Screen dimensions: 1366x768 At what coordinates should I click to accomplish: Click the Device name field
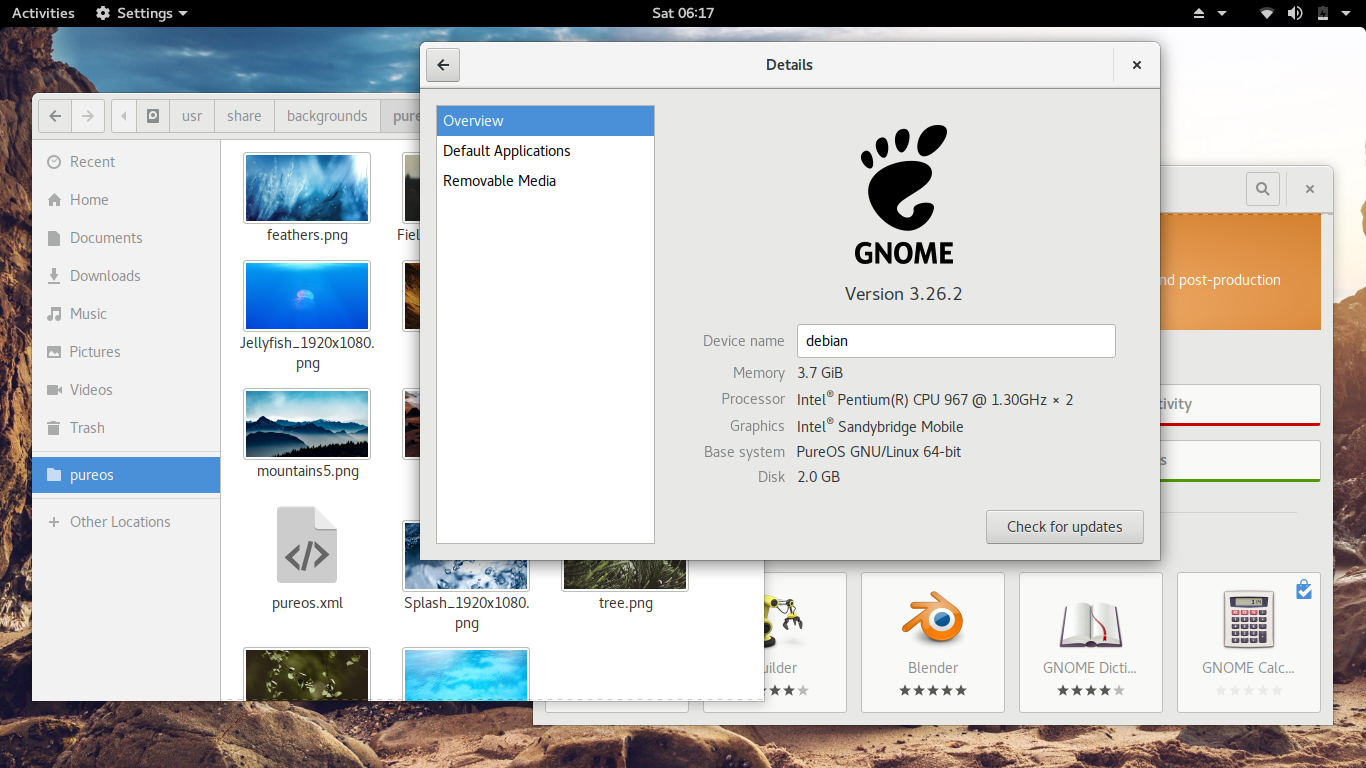coord(956,341)
